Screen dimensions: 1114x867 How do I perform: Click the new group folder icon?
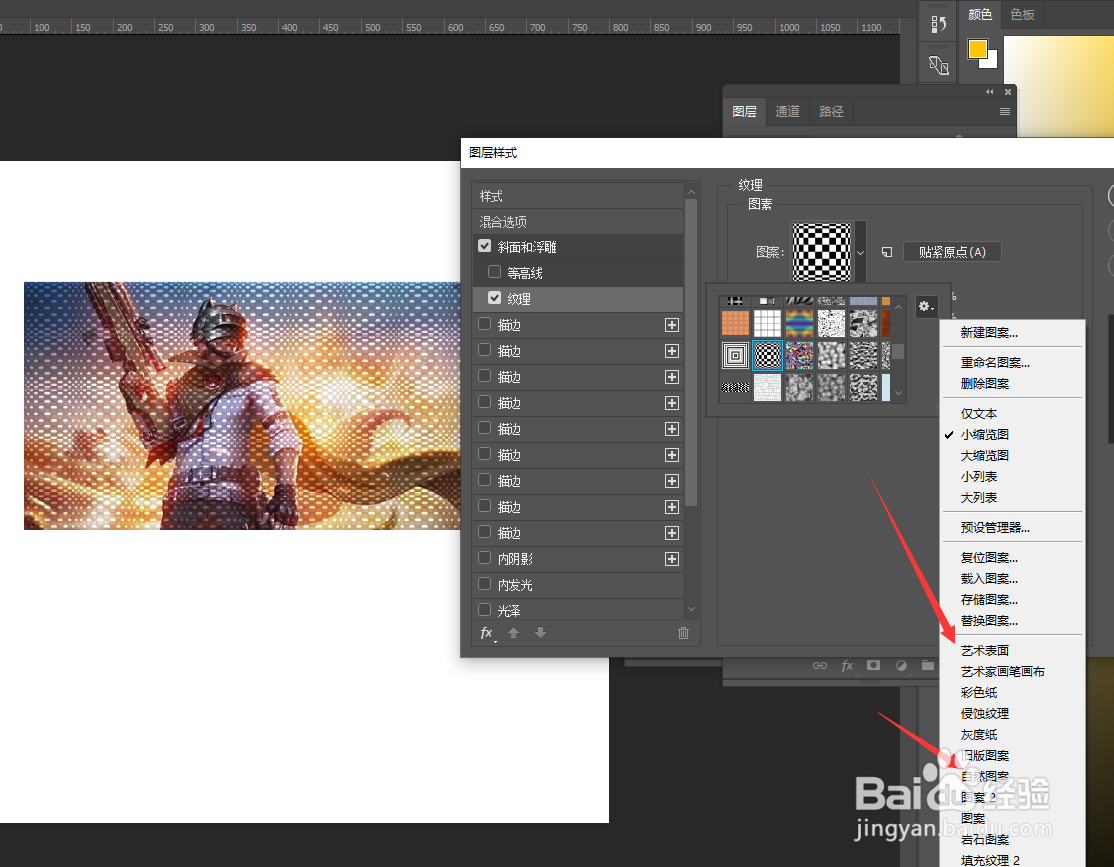tap(928, 666)
